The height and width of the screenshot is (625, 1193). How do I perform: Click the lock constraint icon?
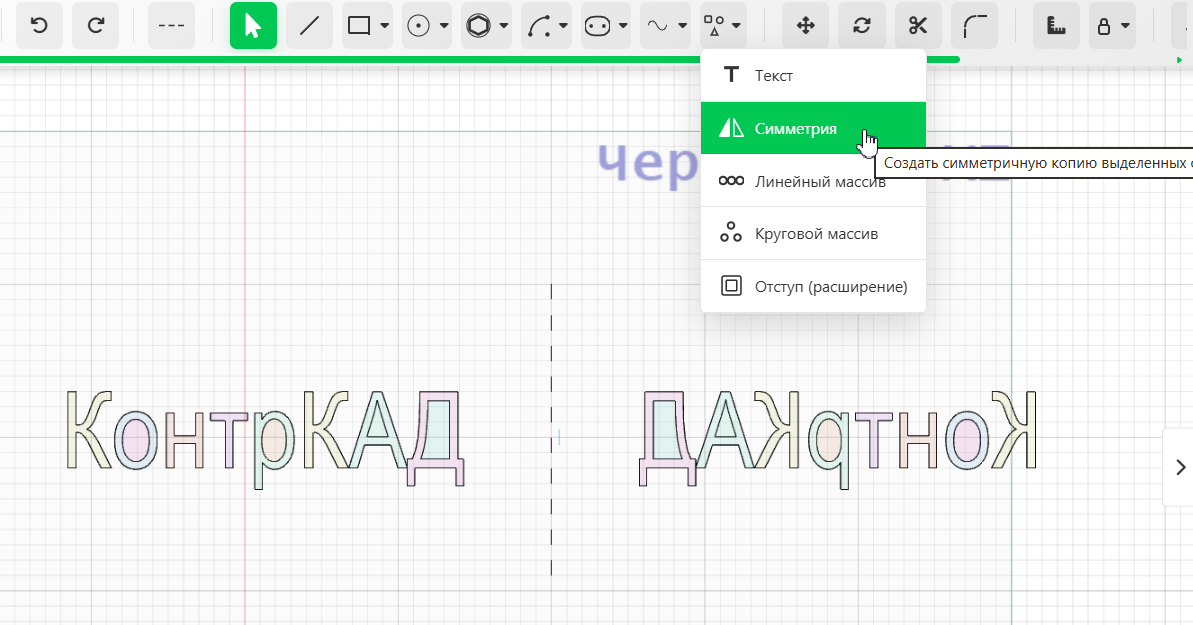[x=1104, y=27]
